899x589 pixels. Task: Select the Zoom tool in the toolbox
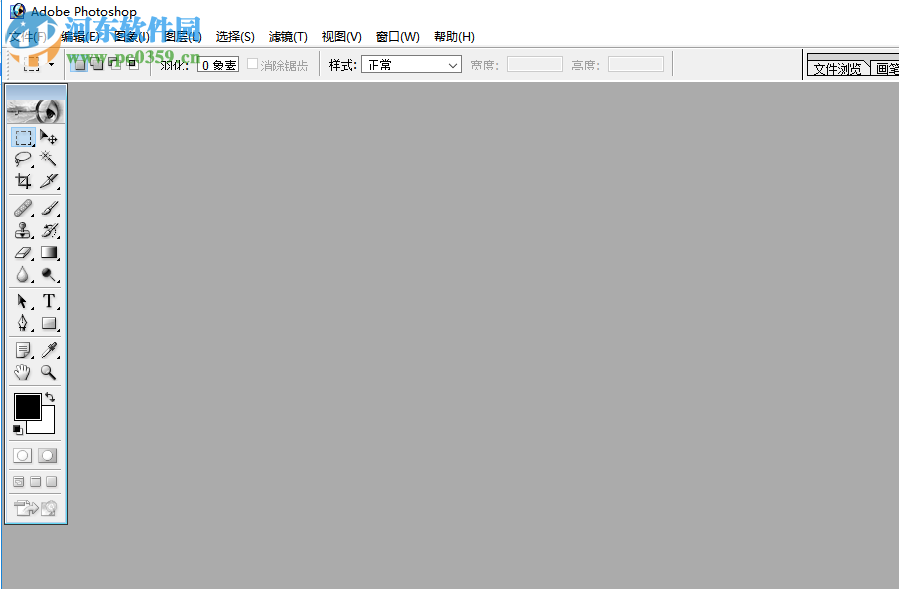(49, 373)
